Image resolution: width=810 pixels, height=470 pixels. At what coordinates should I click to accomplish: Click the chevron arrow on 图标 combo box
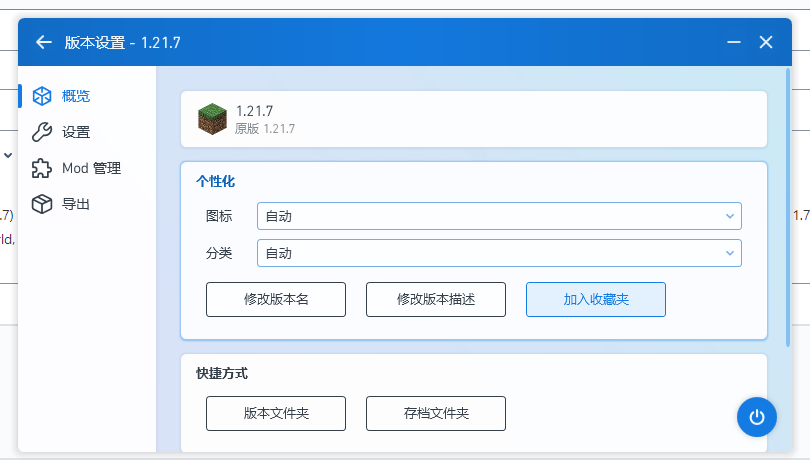coord(729,216)
